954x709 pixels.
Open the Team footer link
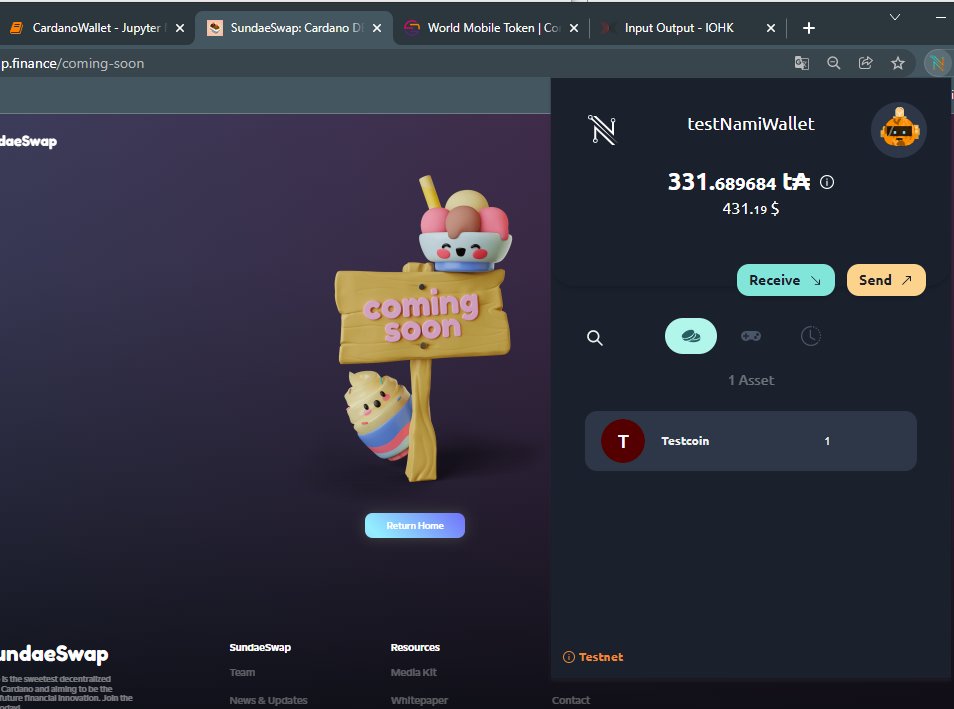point(242,672)
